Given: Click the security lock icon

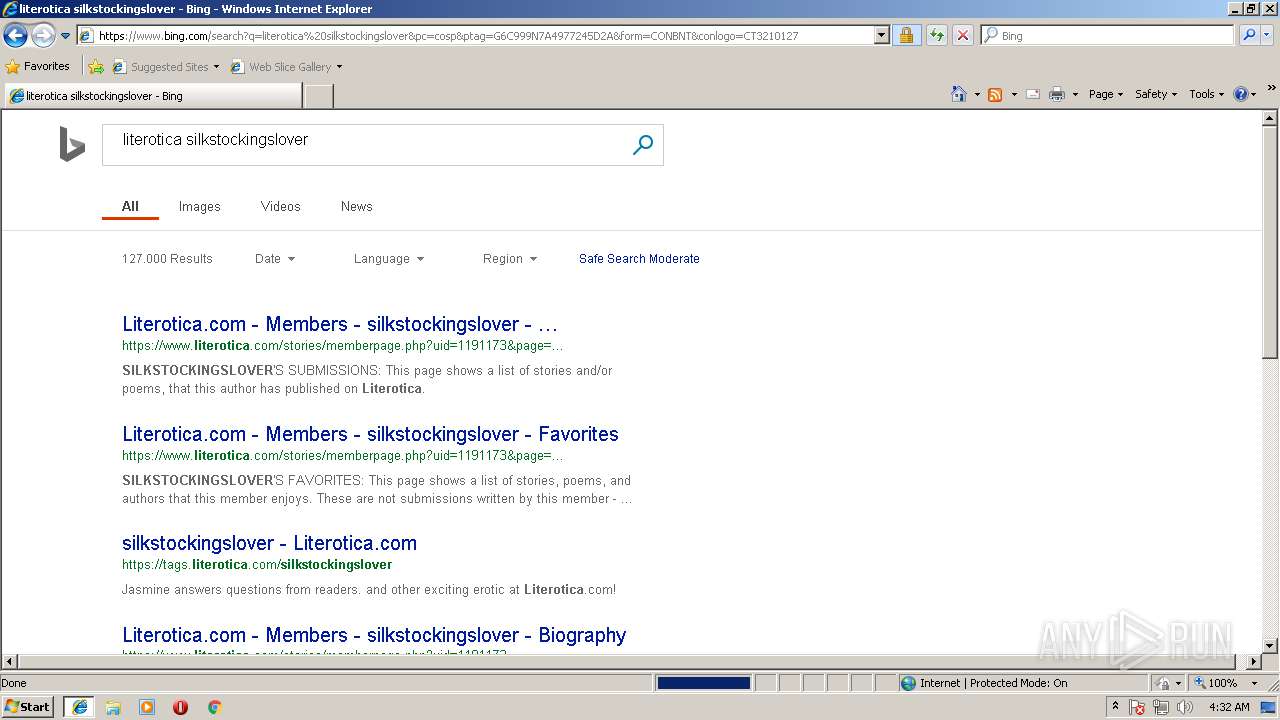Looking at the screenshot, I should click(x=906, y=35).
